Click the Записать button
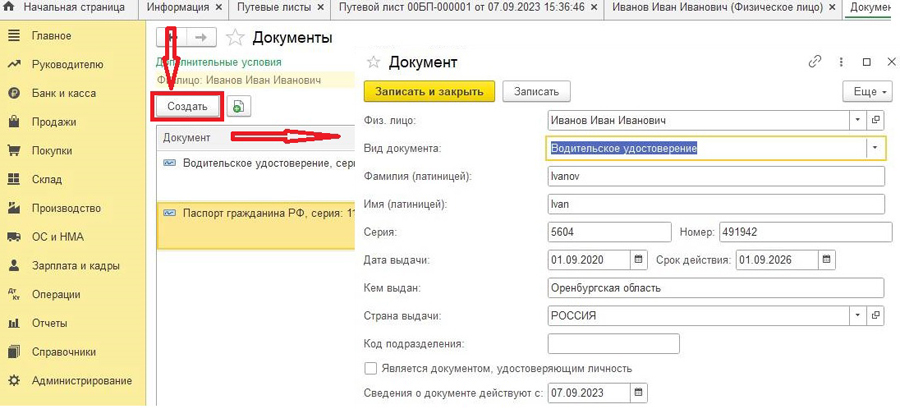Viewport: 900px width, 409px height. pyautogui.click(x=536, y=92)
